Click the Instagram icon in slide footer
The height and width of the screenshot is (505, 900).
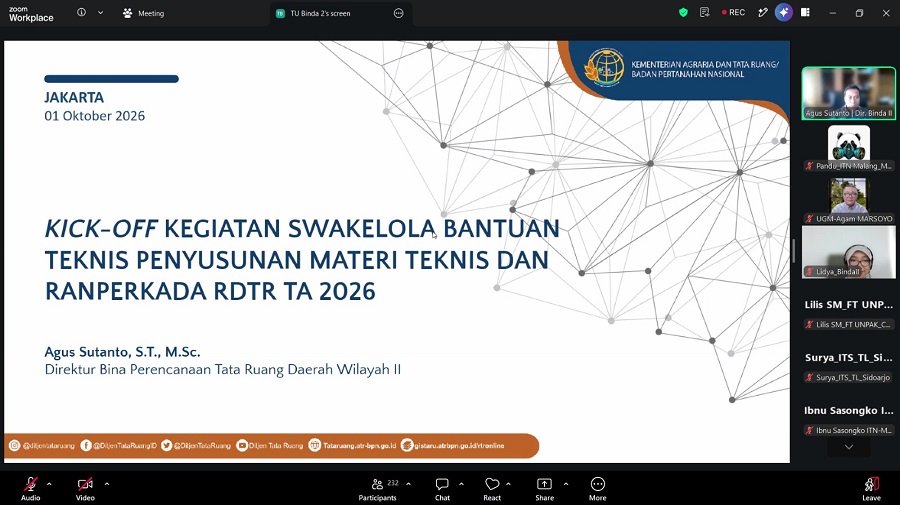pos(14,445)
